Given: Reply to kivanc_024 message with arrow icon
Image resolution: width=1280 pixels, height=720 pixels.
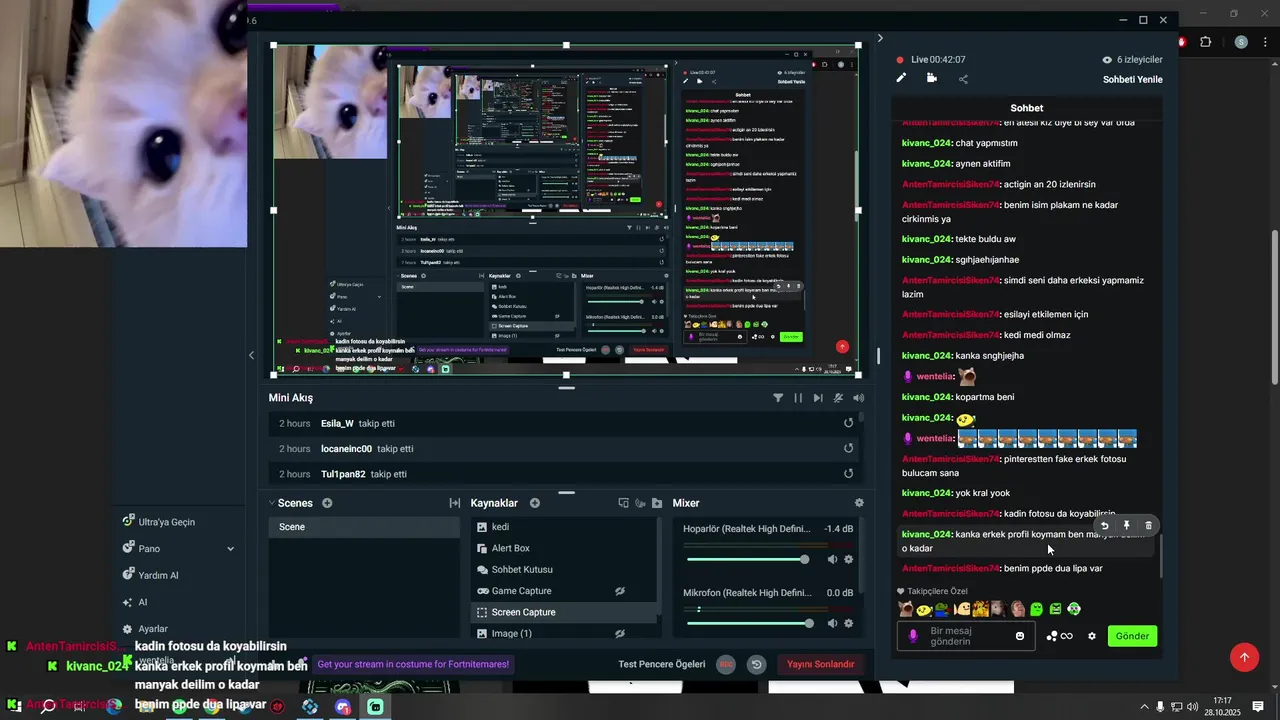Looking at the screenshot, I should (x=1104, y=525).
